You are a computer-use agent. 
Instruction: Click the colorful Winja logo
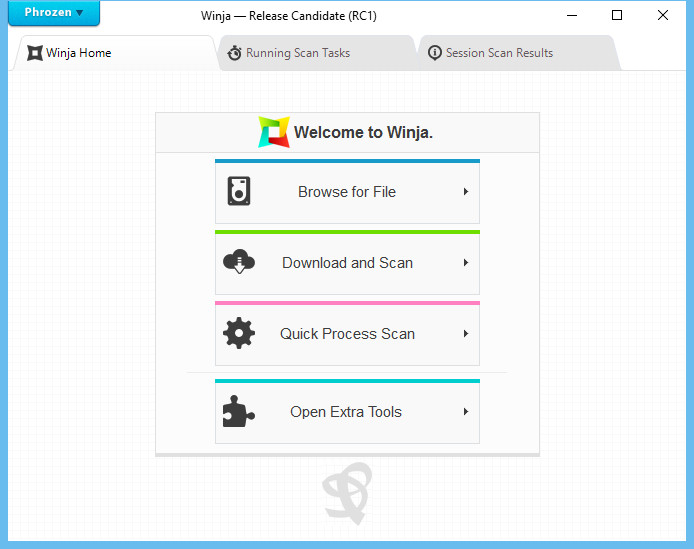click(274, 132)
